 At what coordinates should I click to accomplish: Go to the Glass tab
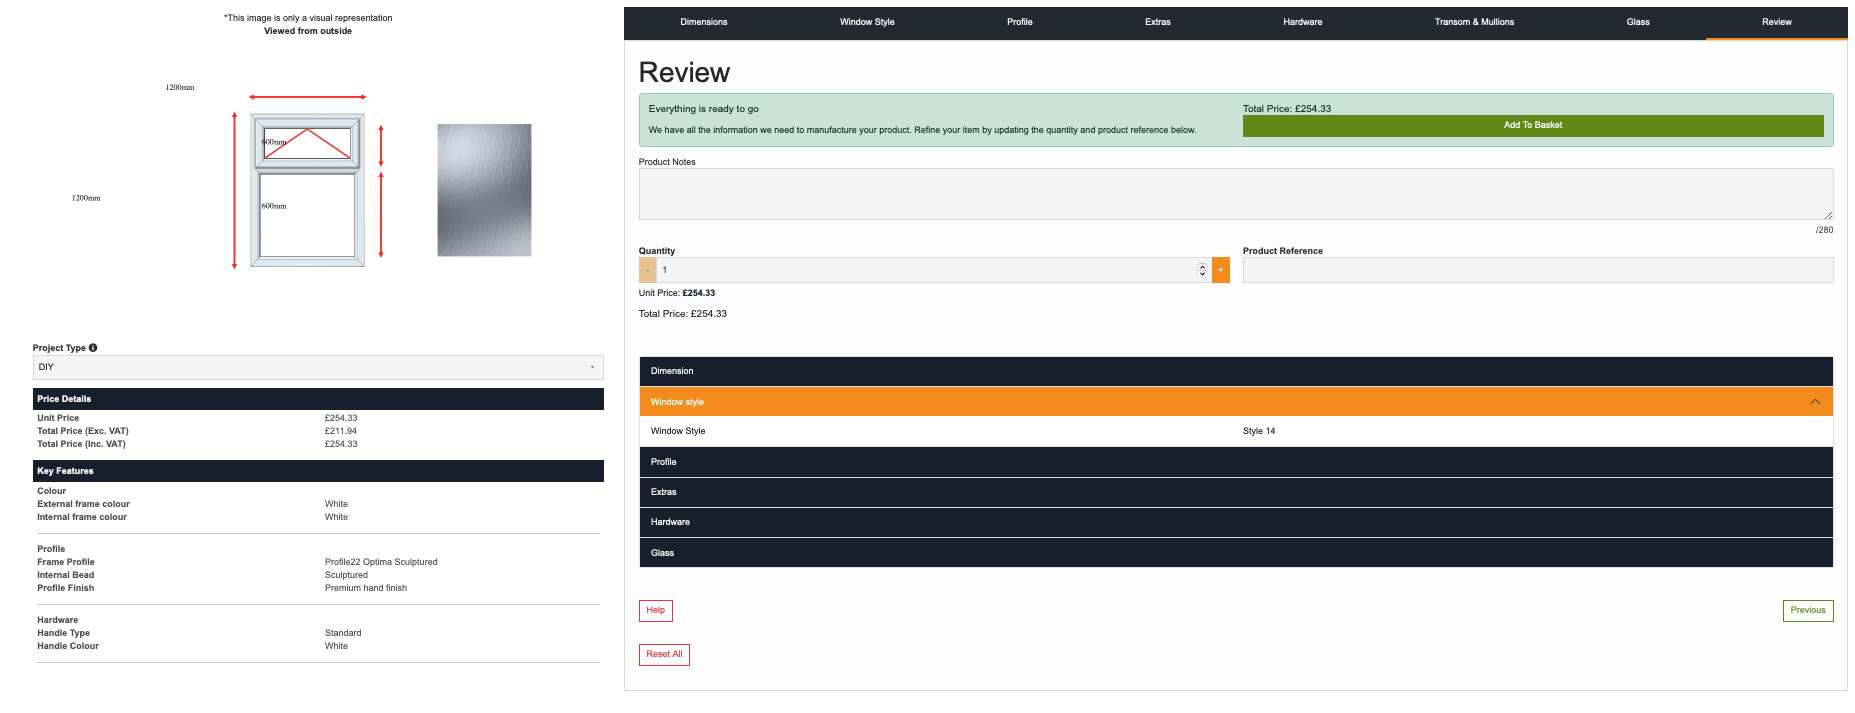(1637, 22)
